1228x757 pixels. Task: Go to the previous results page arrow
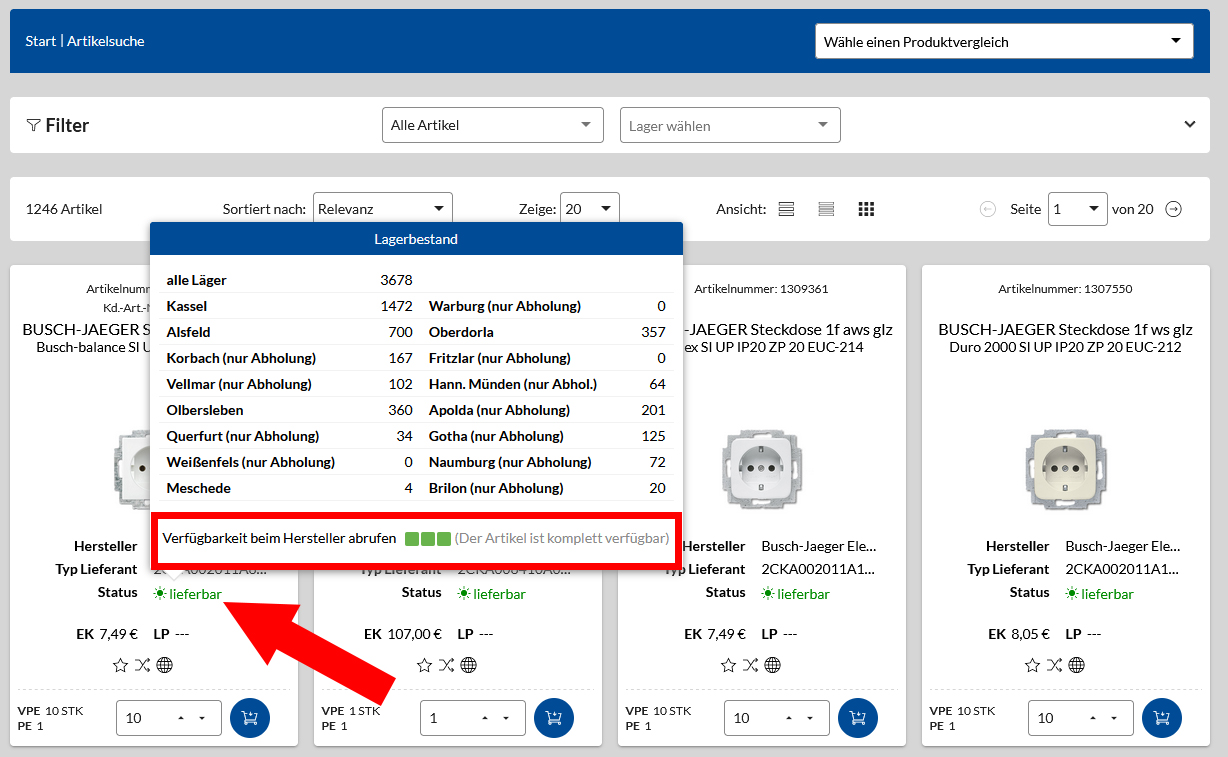988,209
